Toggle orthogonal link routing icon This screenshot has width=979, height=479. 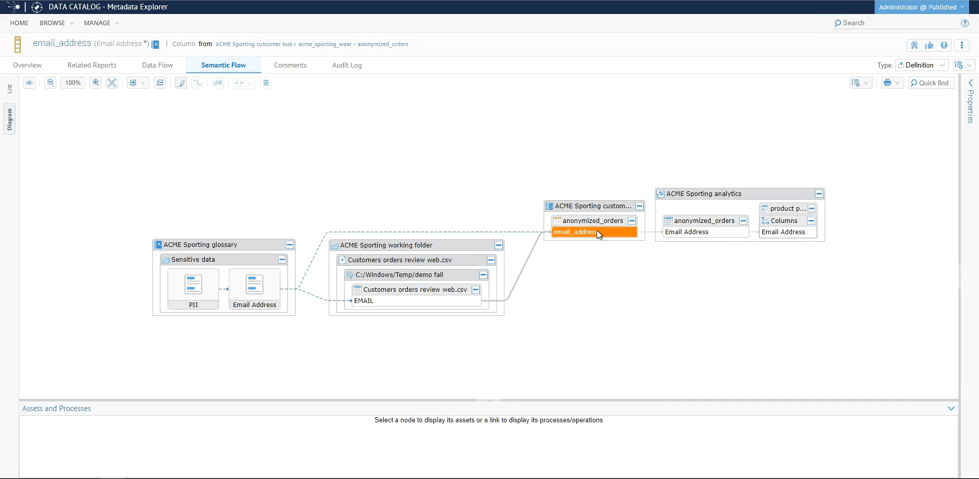point(197,82)
